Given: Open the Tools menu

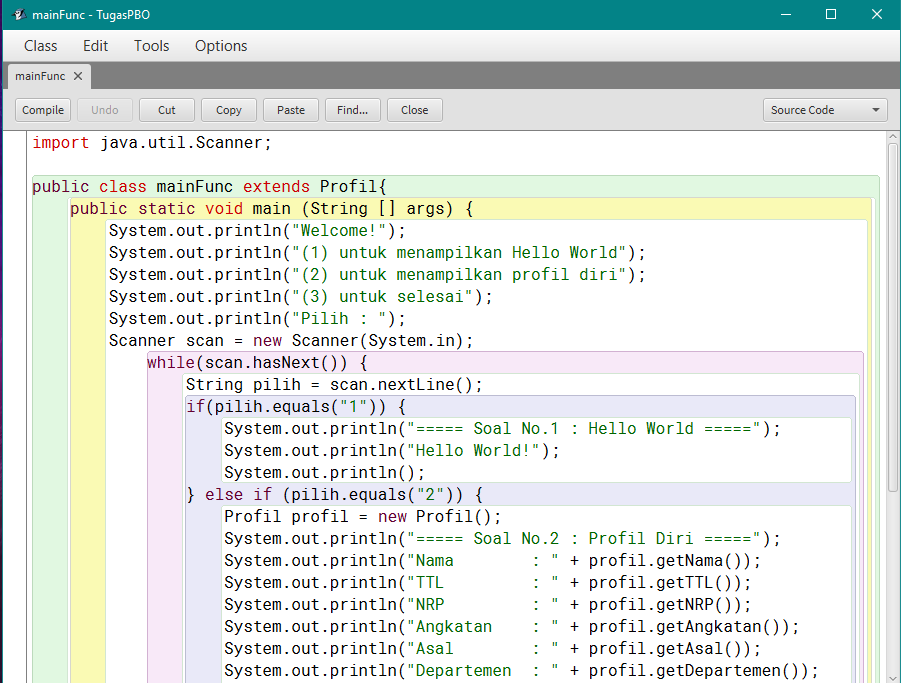Looking at the screenshot, I should click(151, 45).
